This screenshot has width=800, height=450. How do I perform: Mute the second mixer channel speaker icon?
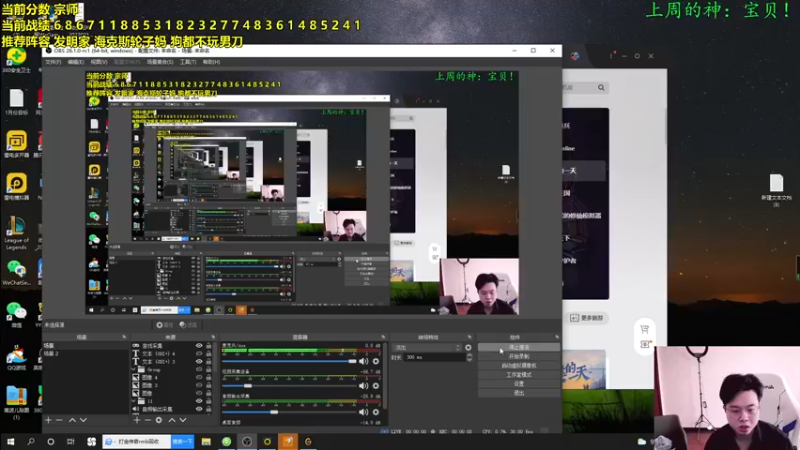(x=363, y=386)
